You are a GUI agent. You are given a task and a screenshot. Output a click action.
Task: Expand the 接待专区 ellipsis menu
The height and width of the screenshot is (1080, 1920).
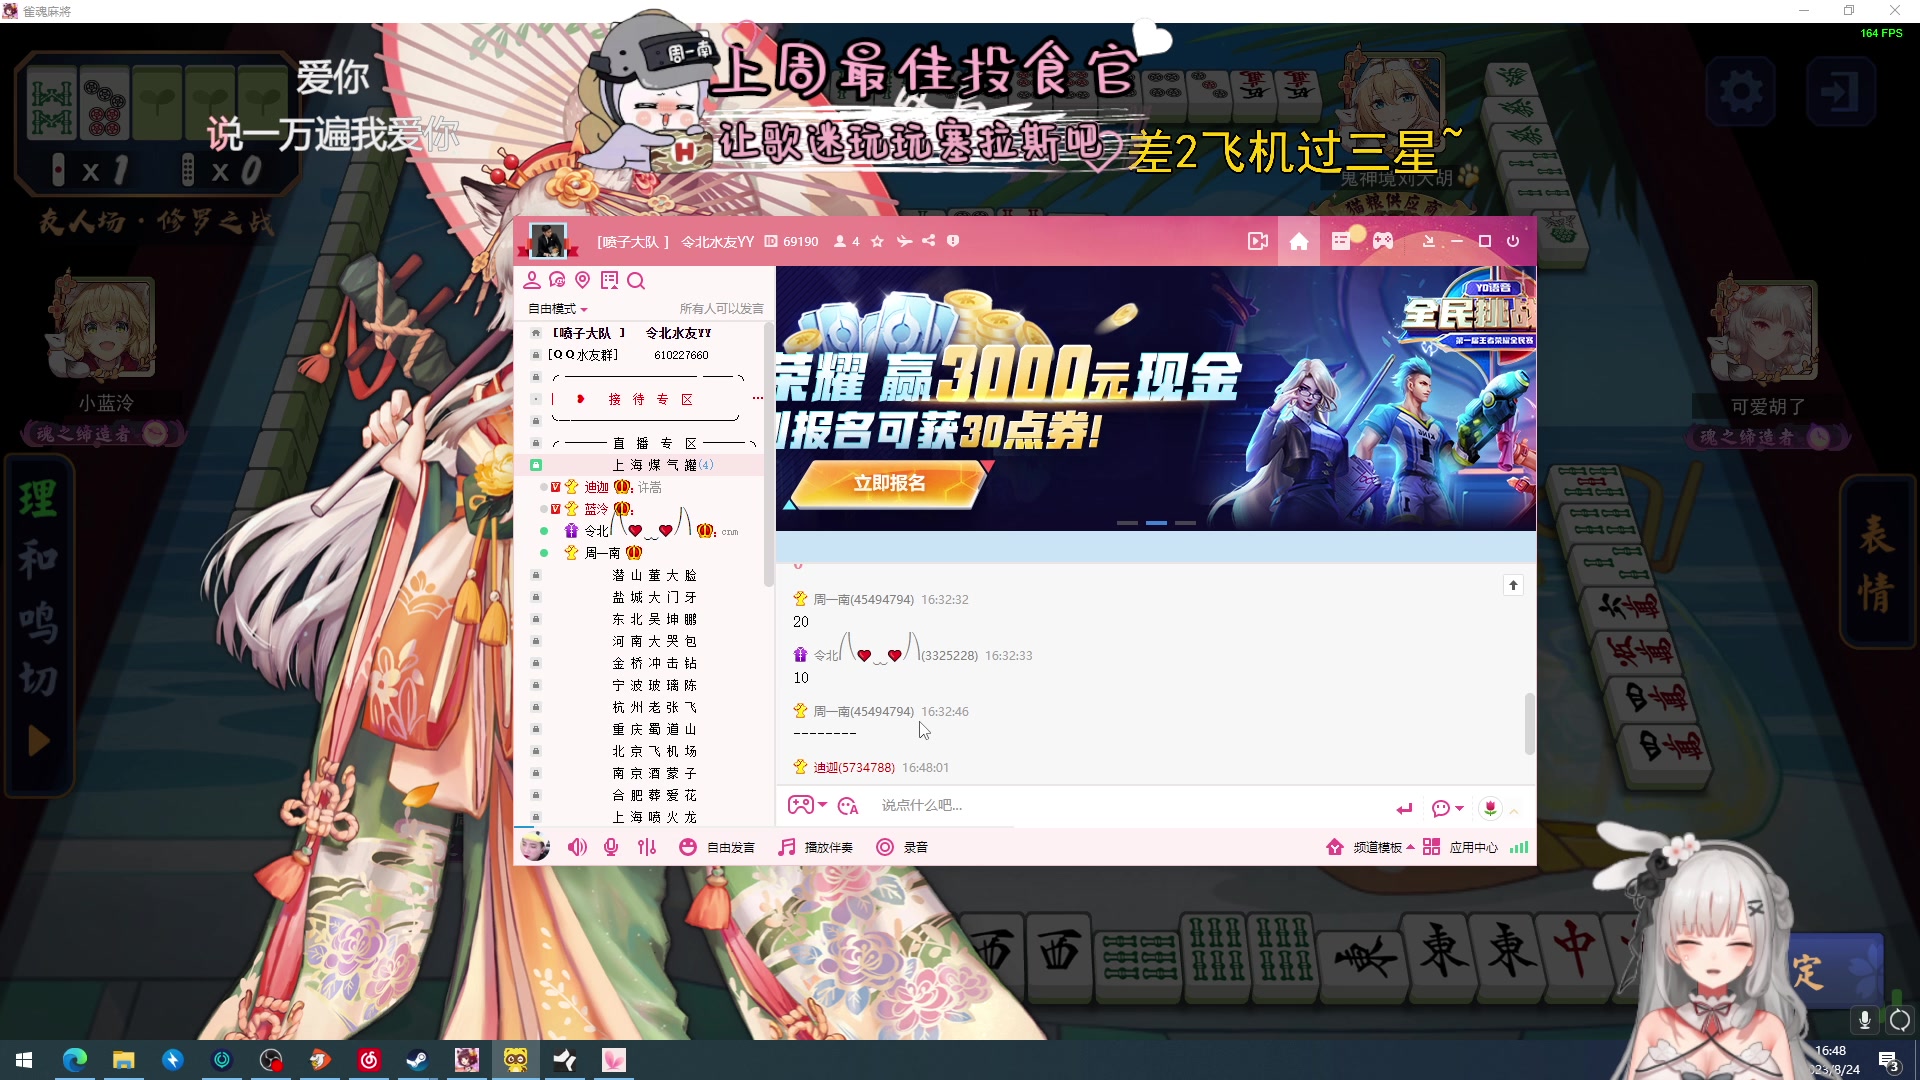pos(758,399)
